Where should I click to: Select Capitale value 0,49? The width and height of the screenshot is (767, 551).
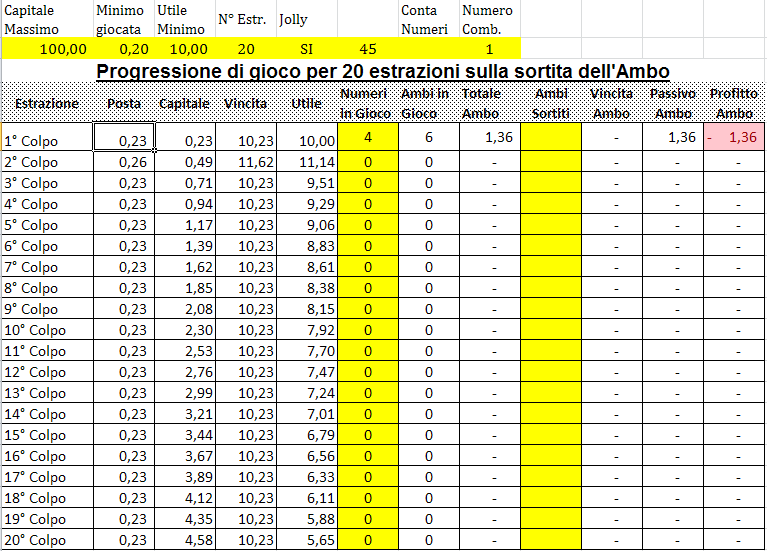click(185, 161)
